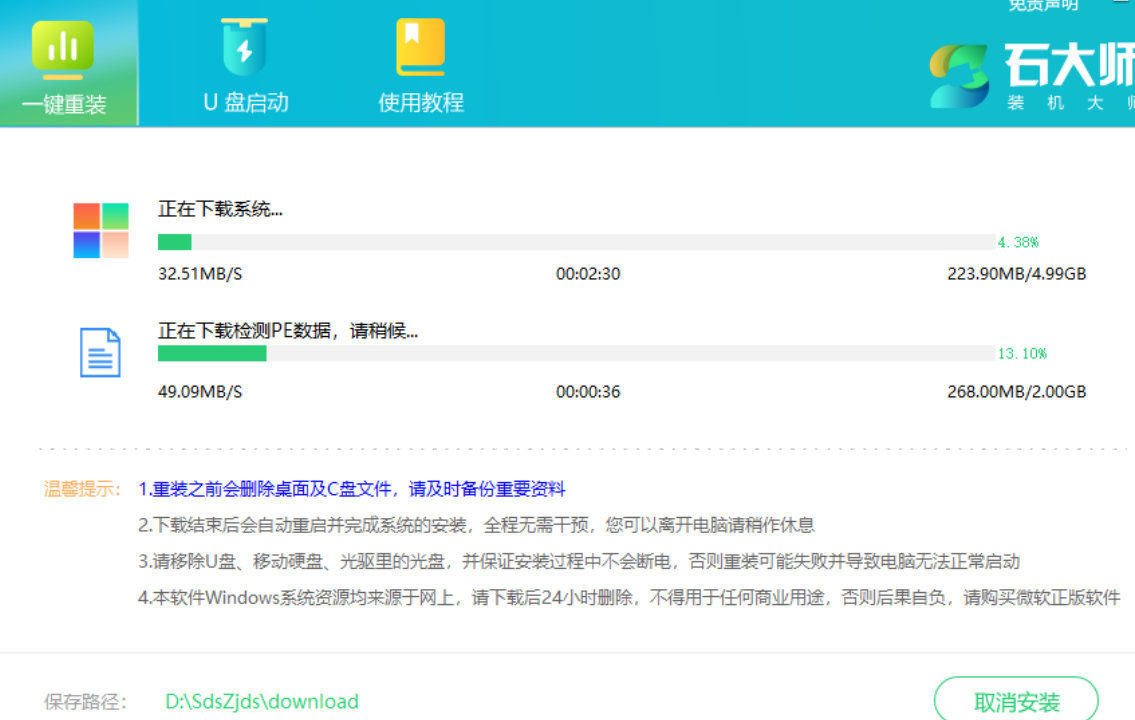Click the 00:00:36 remaining time text

click(x=588, y=392)
